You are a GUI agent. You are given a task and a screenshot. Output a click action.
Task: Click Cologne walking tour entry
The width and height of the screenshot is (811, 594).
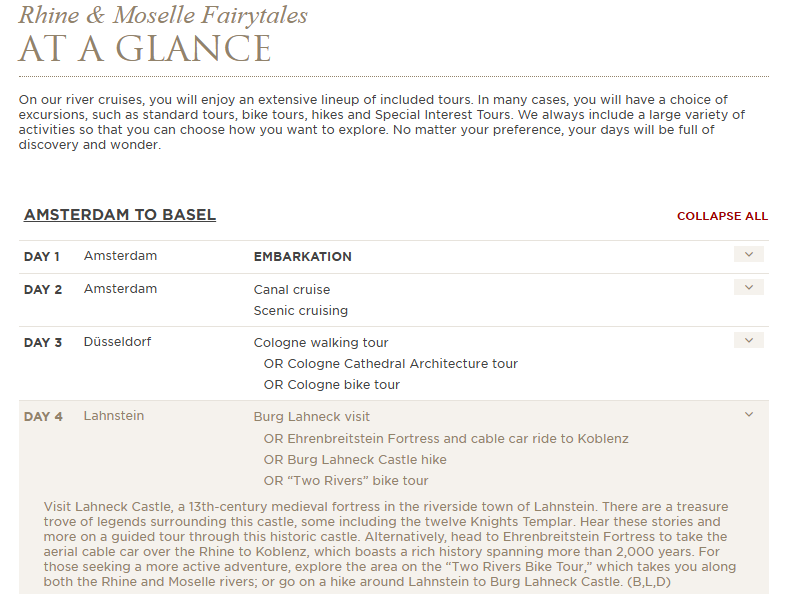[x=321, y=343]
